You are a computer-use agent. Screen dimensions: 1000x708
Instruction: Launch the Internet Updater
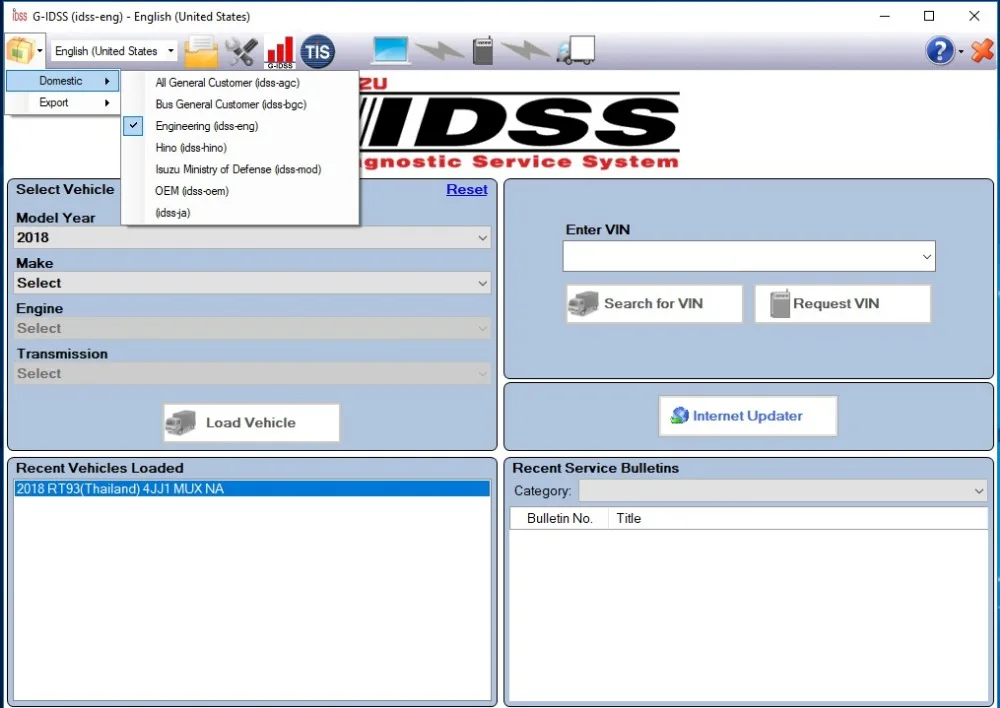747,416
